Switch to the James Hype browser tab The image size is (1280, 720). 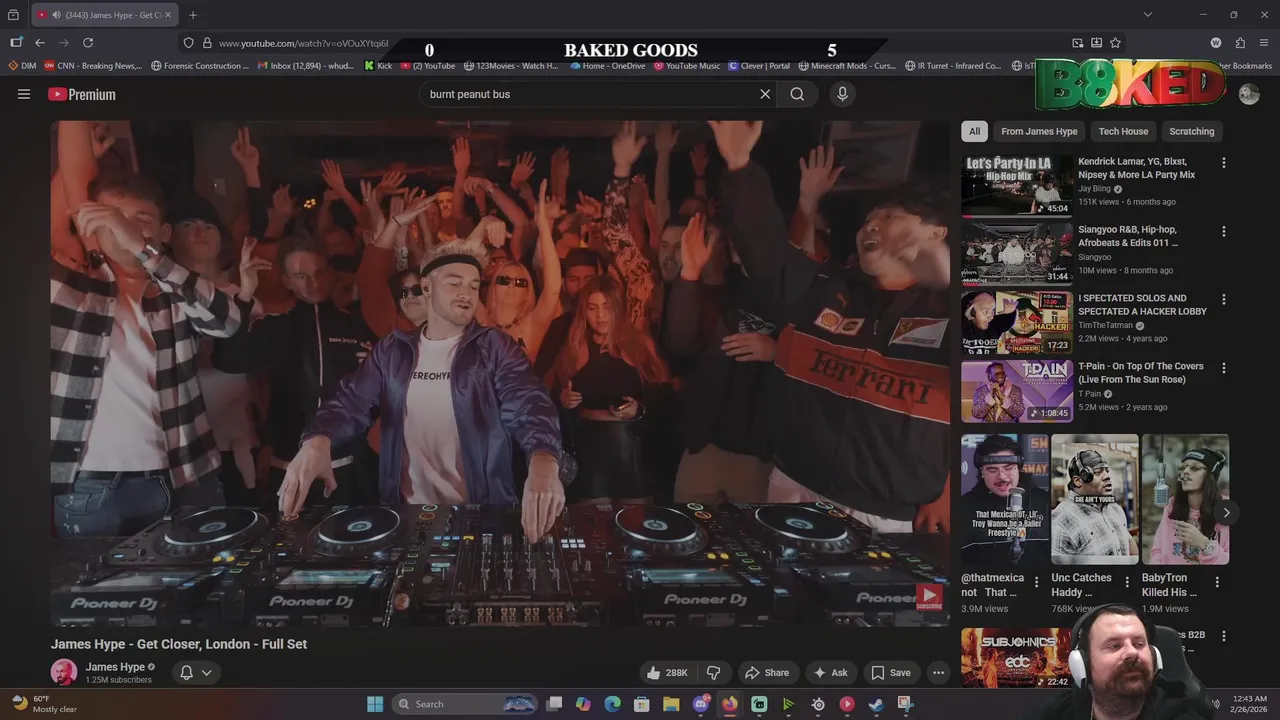tap(104, 15)
